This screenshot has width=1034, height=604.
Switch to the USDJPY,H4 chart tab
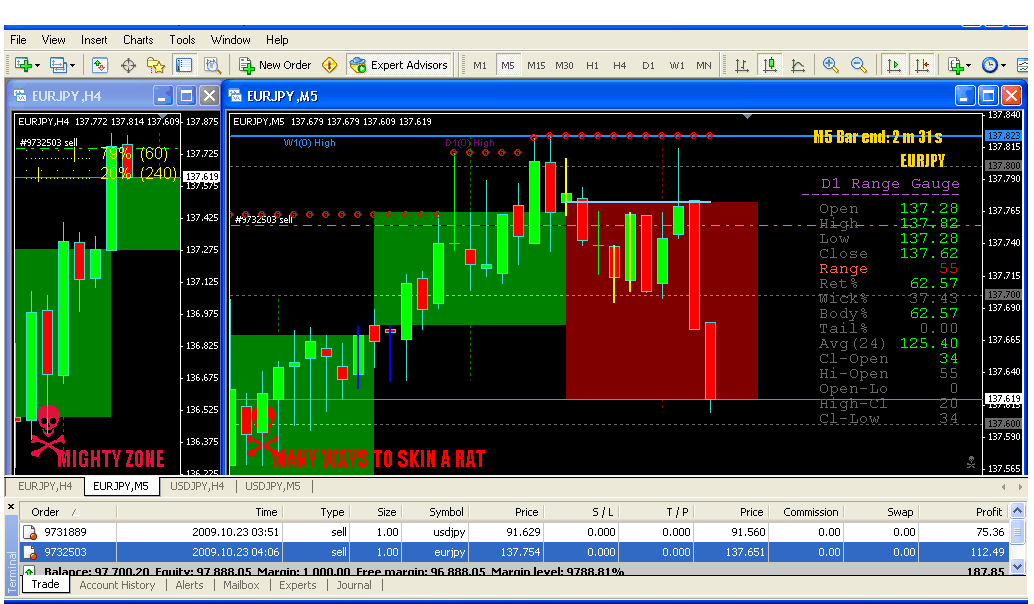tap(197, 486)
